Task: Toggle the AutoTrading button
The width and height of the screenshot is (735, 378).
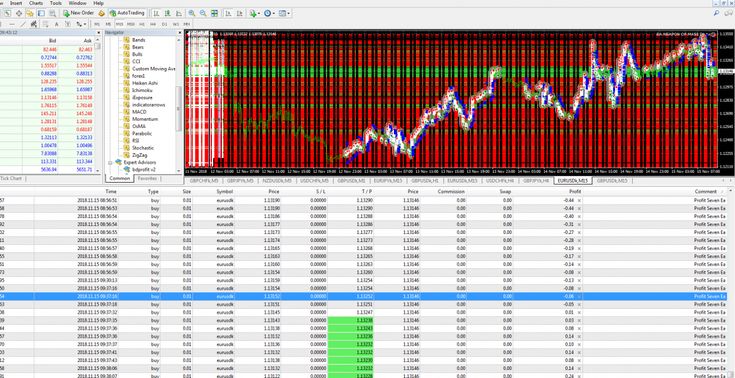Action: click(127, 13)
